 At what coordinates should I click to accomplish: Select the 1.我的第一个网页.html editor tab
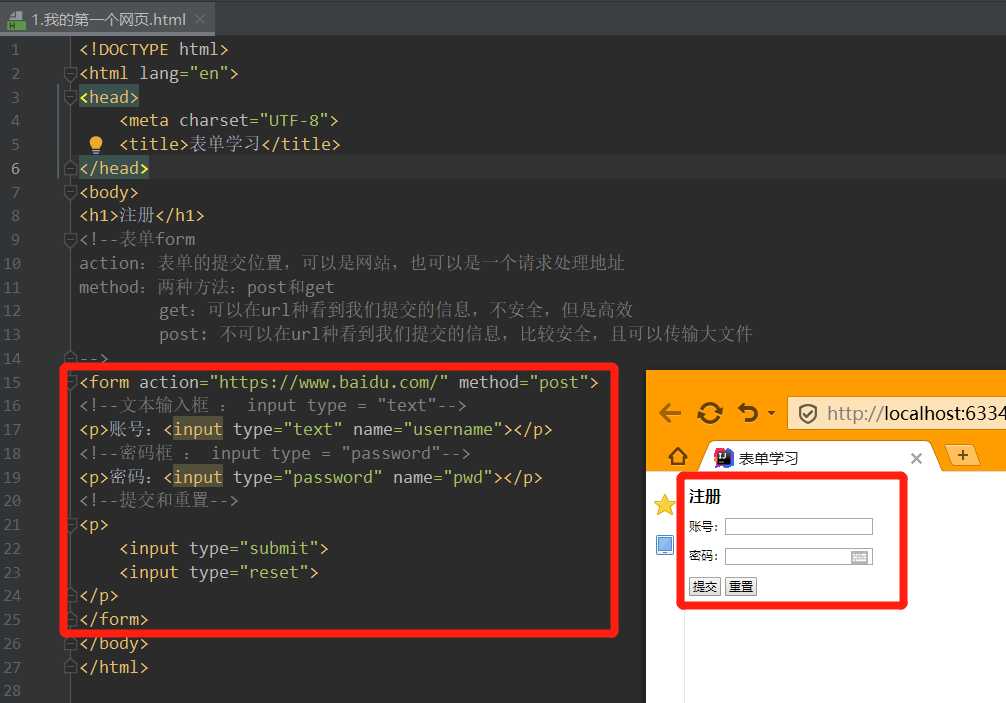coord(107,19)
